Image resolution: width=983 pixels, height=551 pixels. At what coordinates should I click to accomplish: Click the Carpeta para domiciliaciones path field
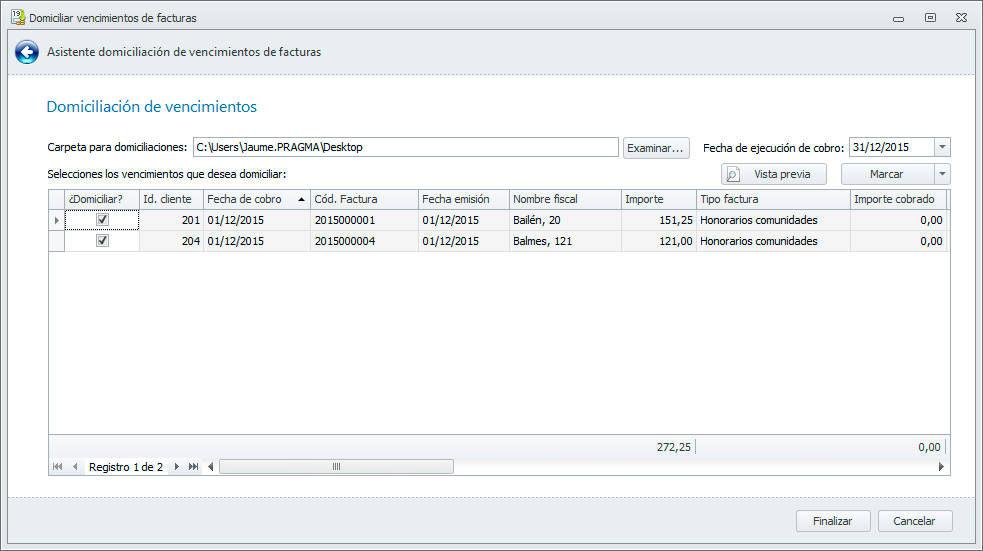coord(405,147)
